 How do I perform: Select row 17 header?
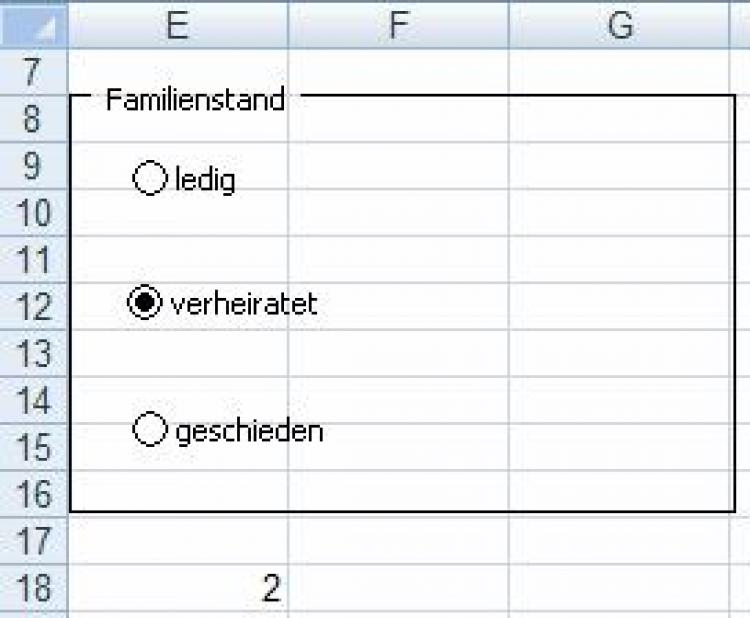(34, 541)
